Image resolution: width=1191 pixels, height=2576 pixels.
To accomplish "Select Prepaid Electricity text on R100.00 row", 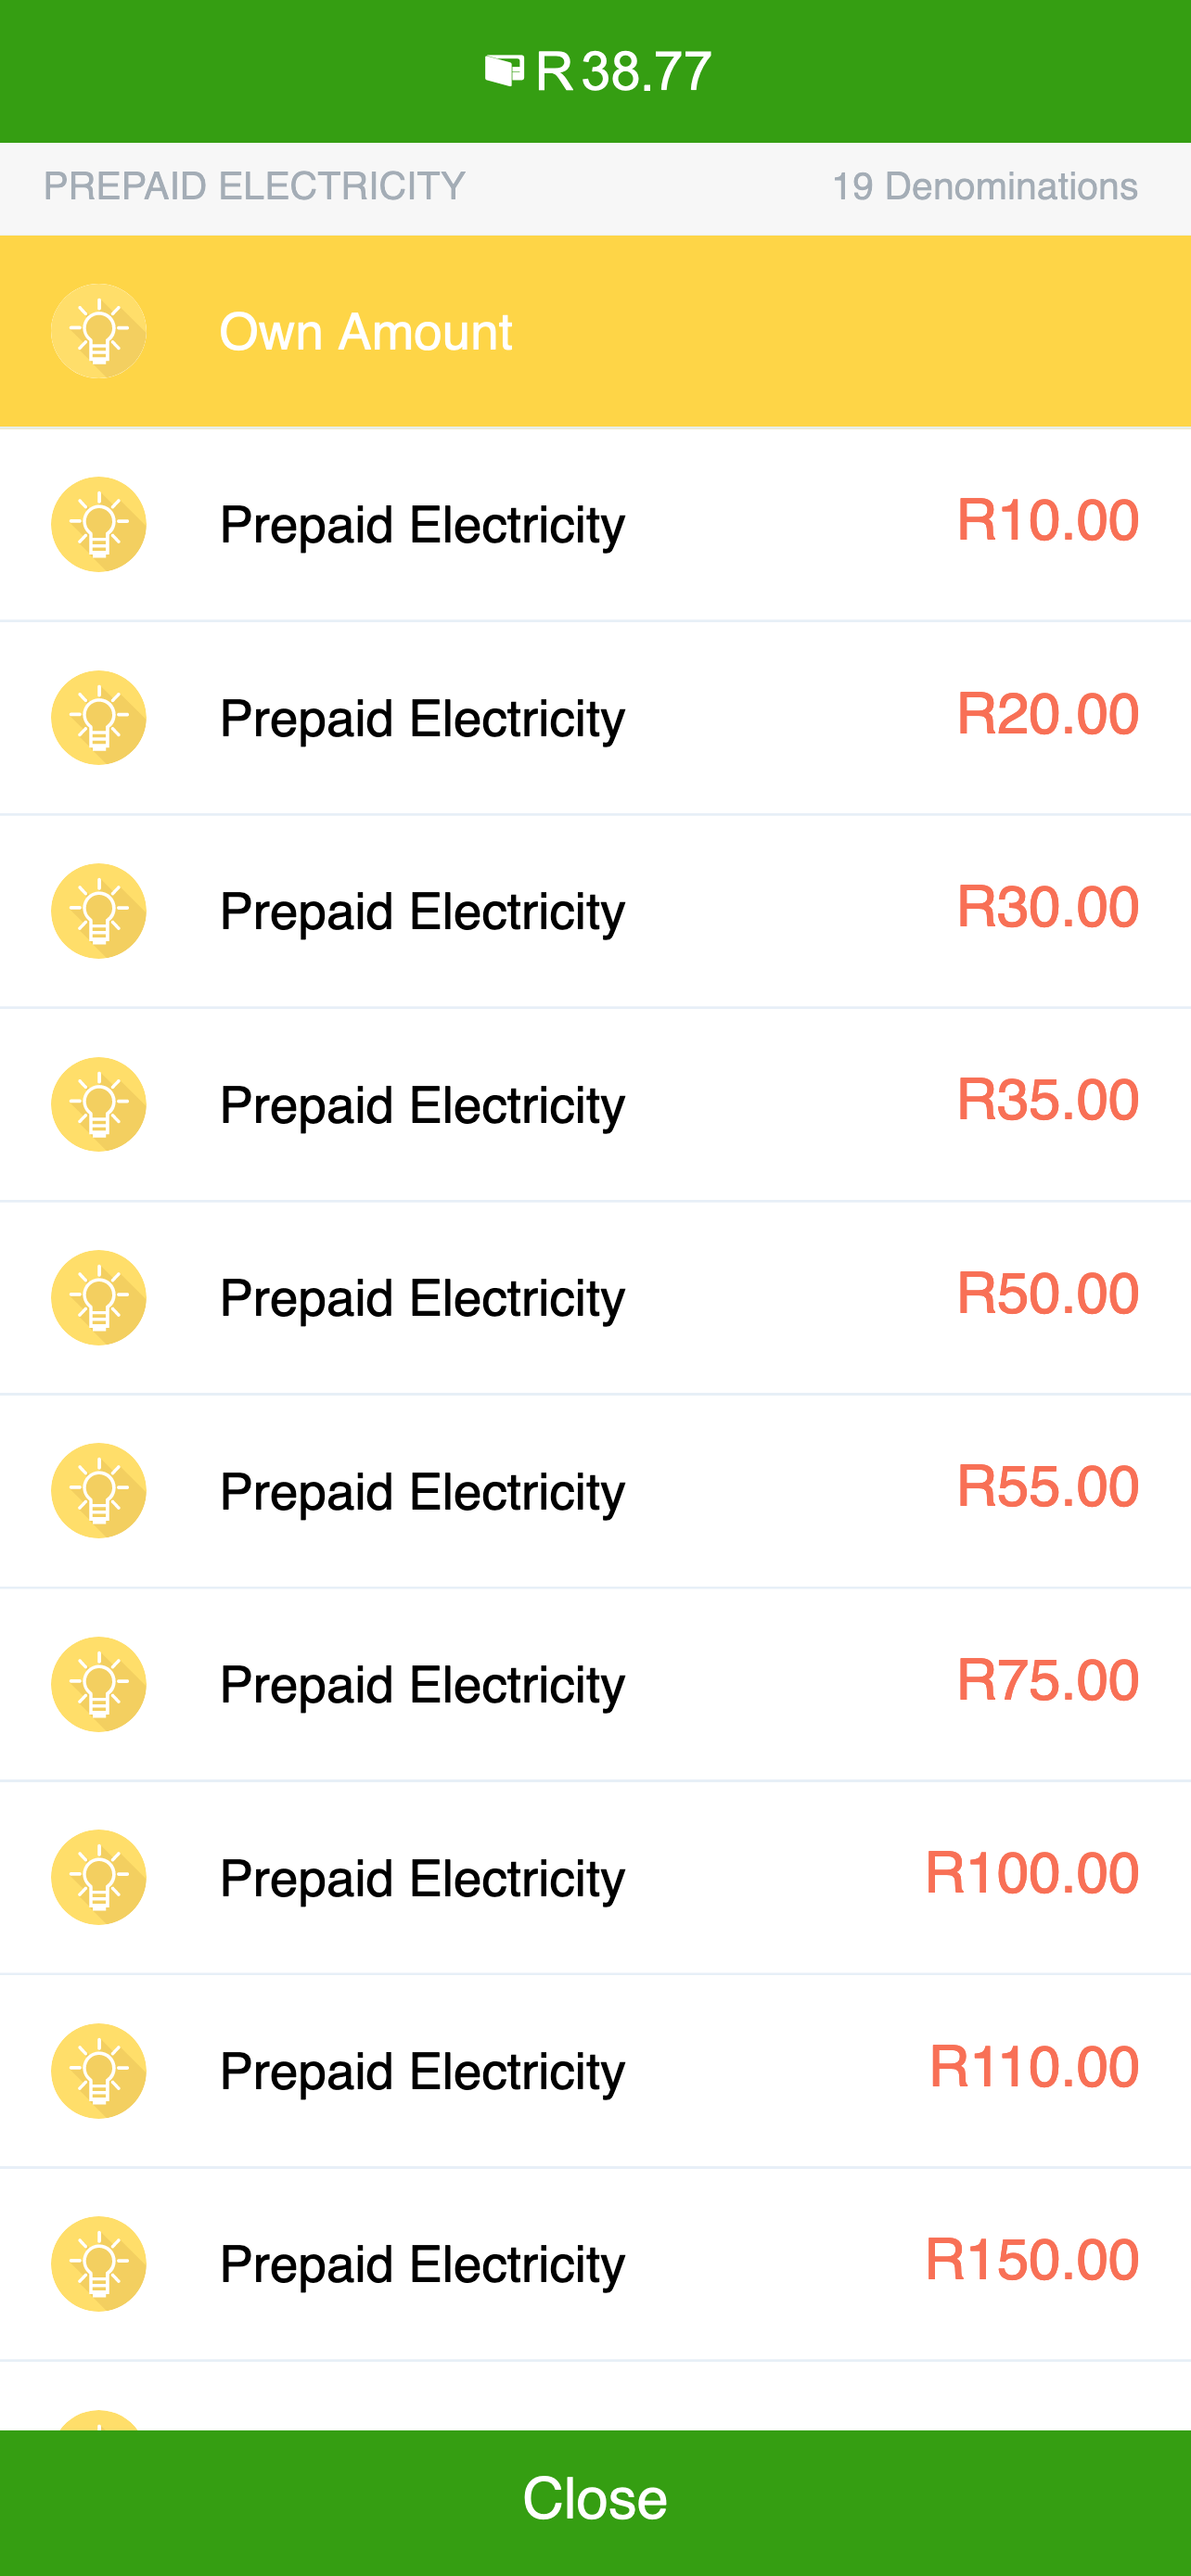I will (422, 1879).
